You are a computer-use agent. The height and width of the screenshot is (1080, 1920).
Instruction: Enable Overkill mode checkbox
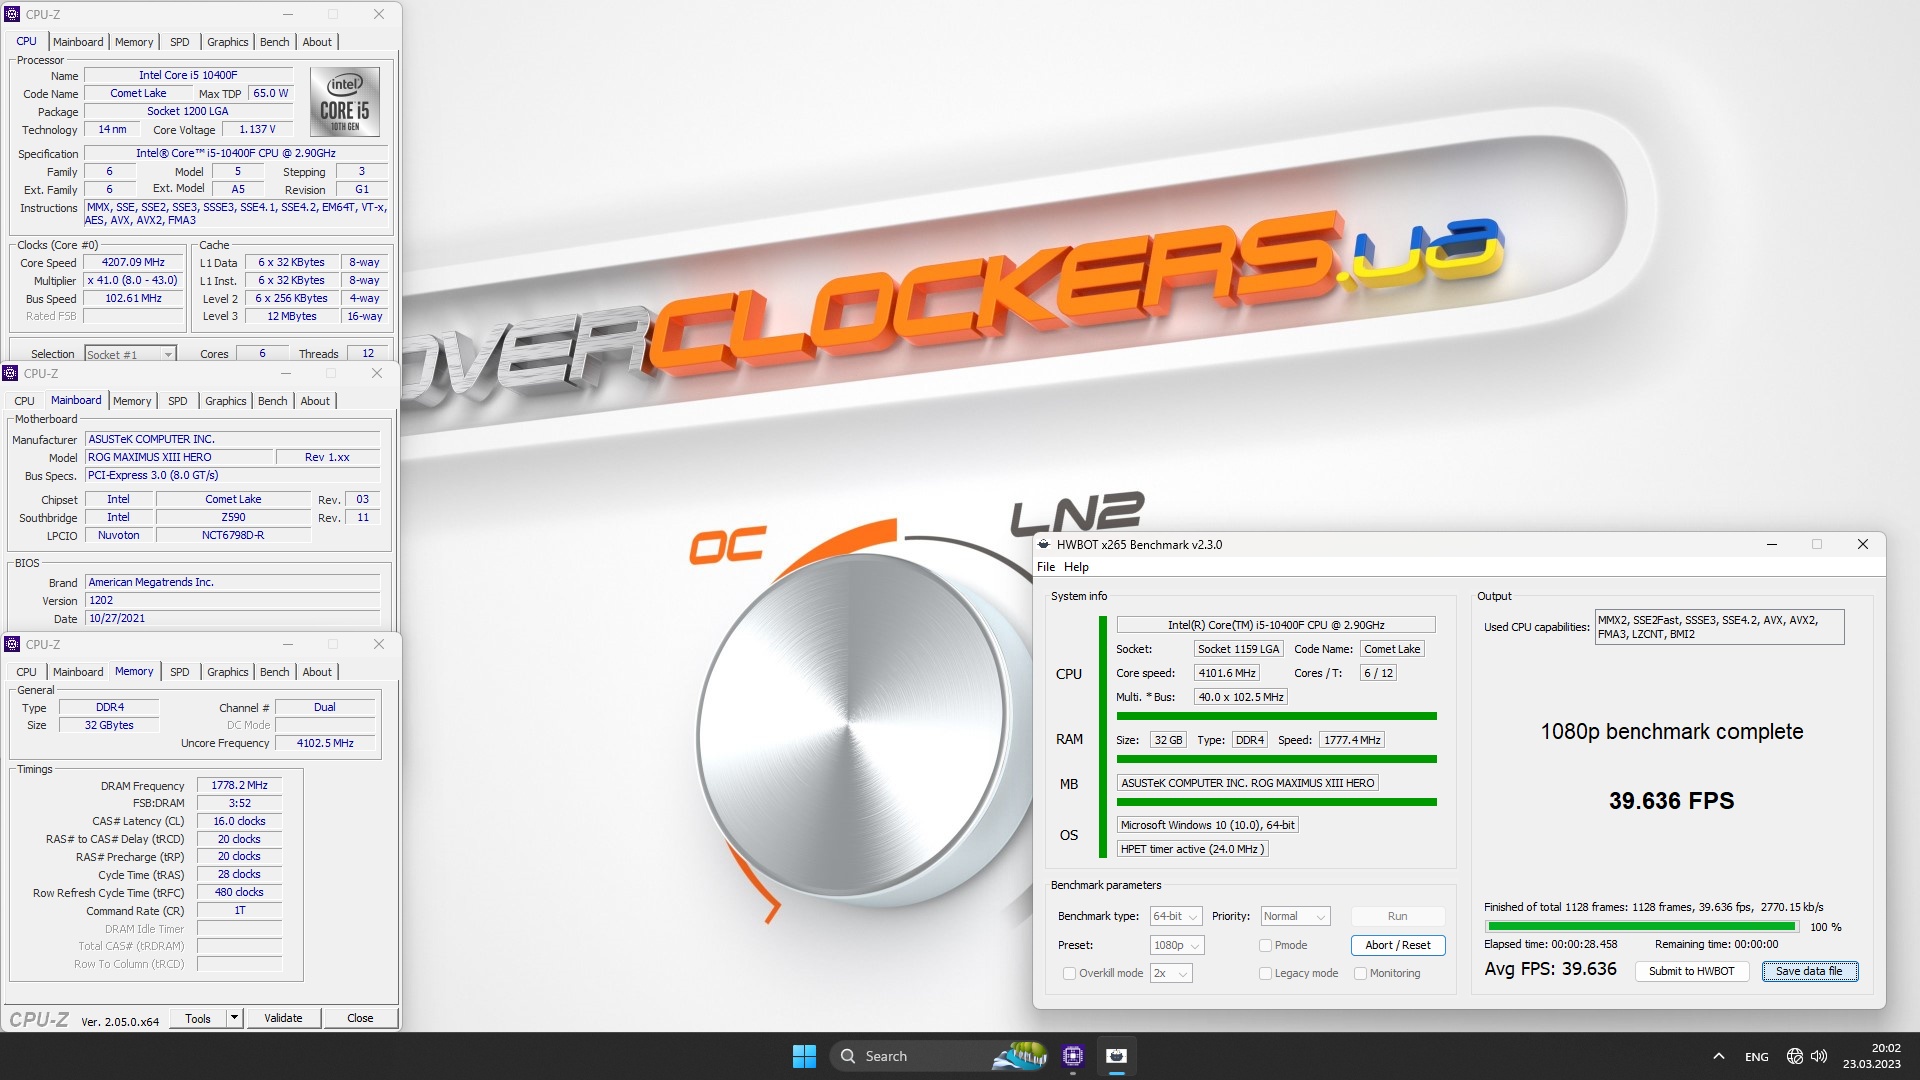(x=1069, y=973)
